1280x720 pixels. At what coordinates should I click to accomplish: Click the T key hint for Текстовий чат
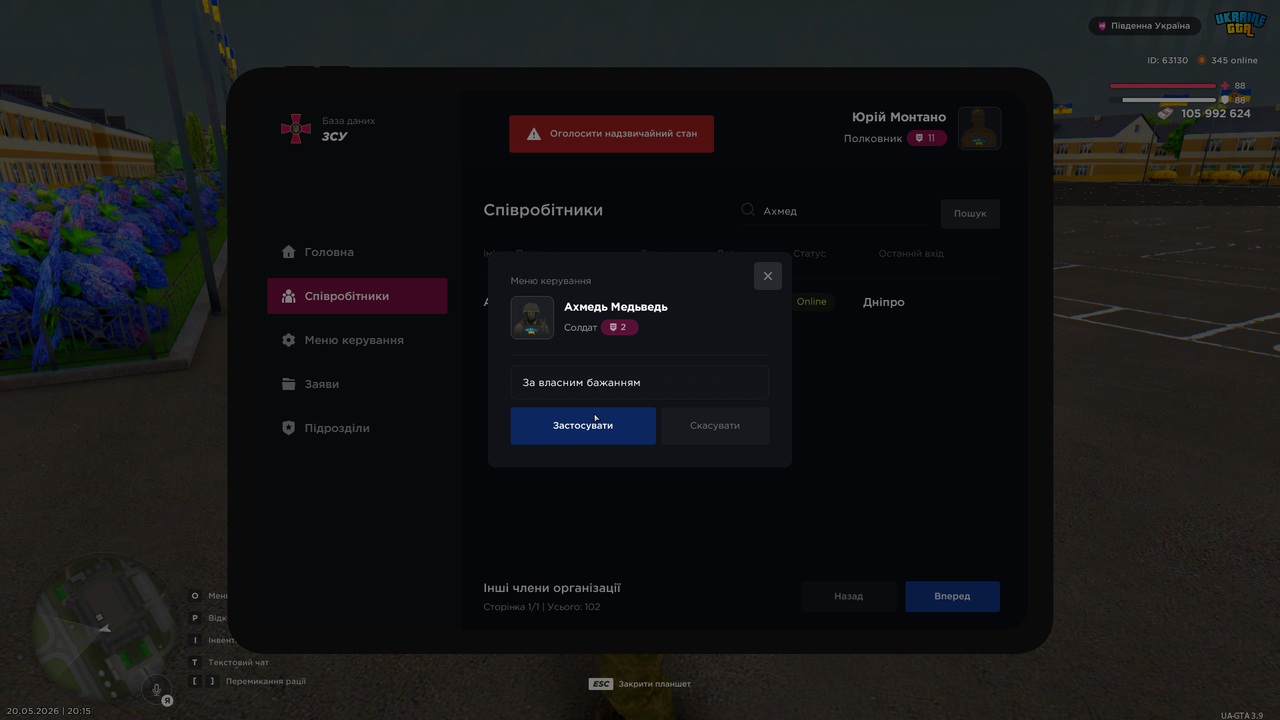(x=195, y=662)
